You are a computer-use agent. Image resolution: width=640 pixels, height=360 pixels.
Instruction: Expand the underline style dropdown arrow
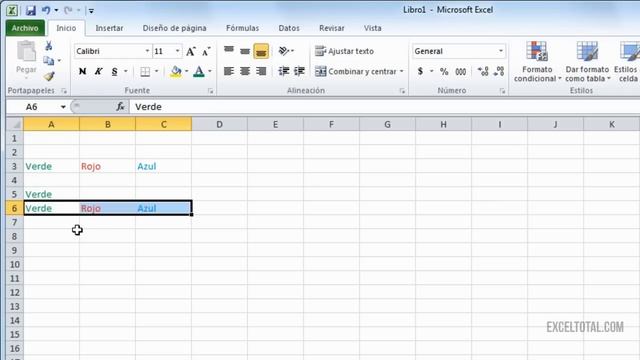tap(125, 71)
